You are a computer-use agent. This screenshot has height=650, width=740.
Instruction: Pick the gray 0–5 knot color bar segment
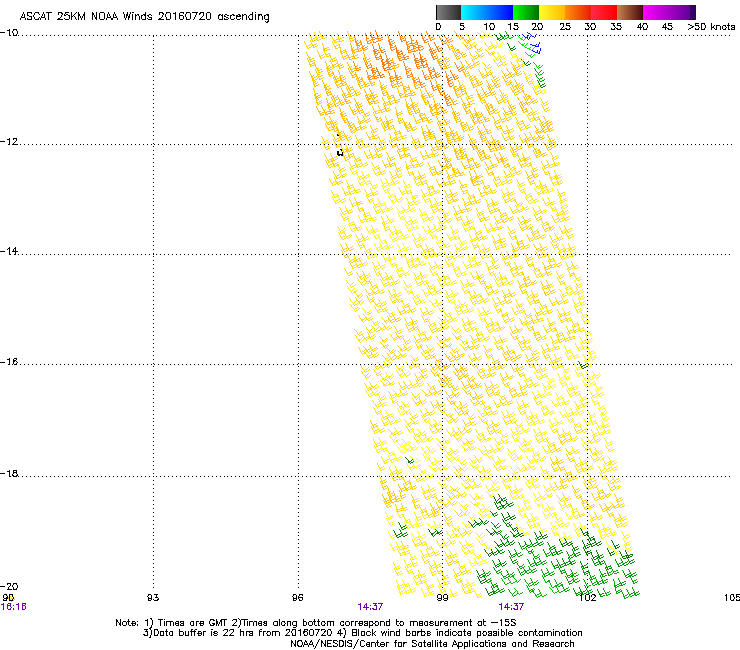point(448,12)
